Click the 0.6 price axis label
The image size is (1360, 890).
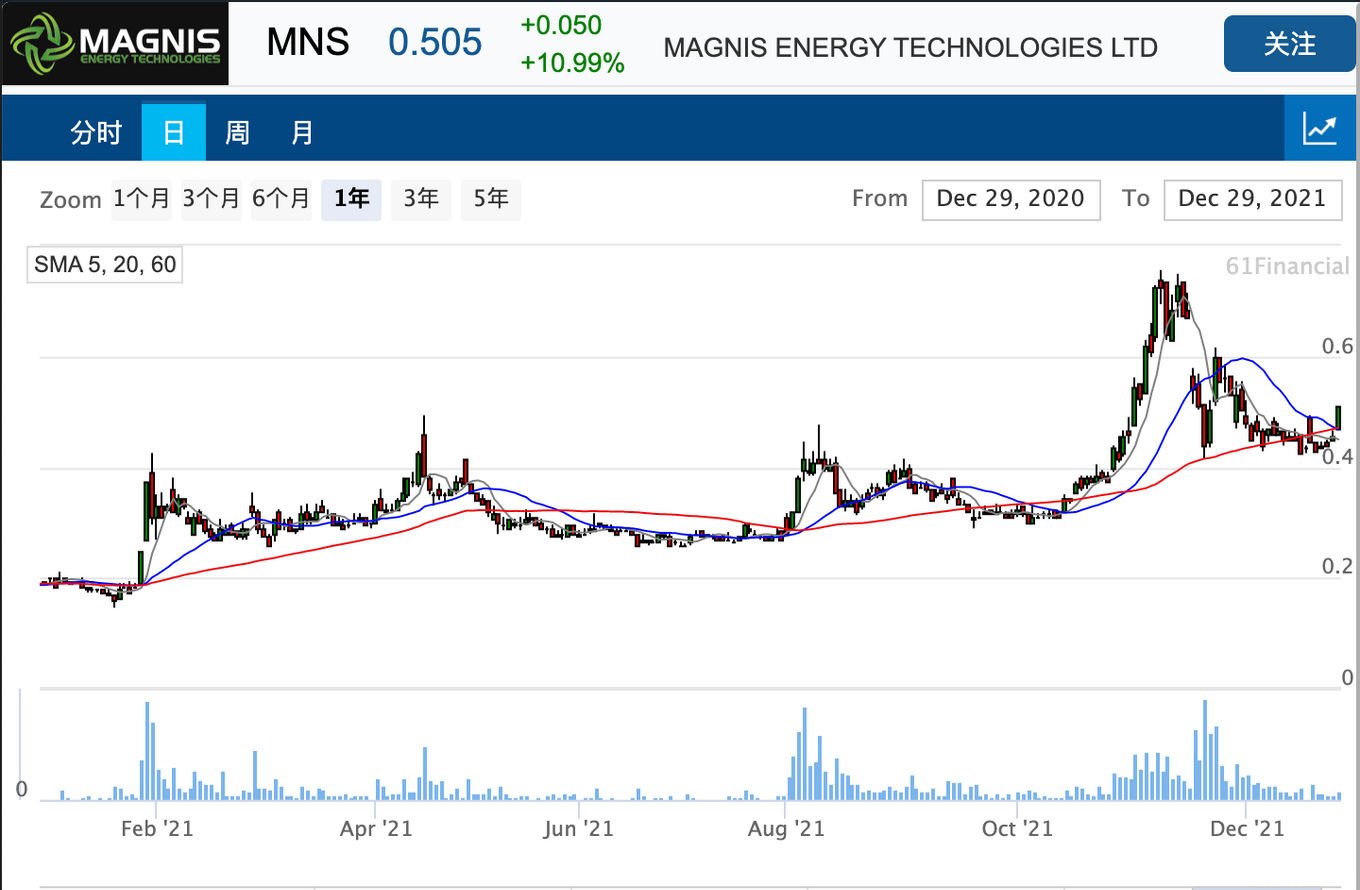1336,347
